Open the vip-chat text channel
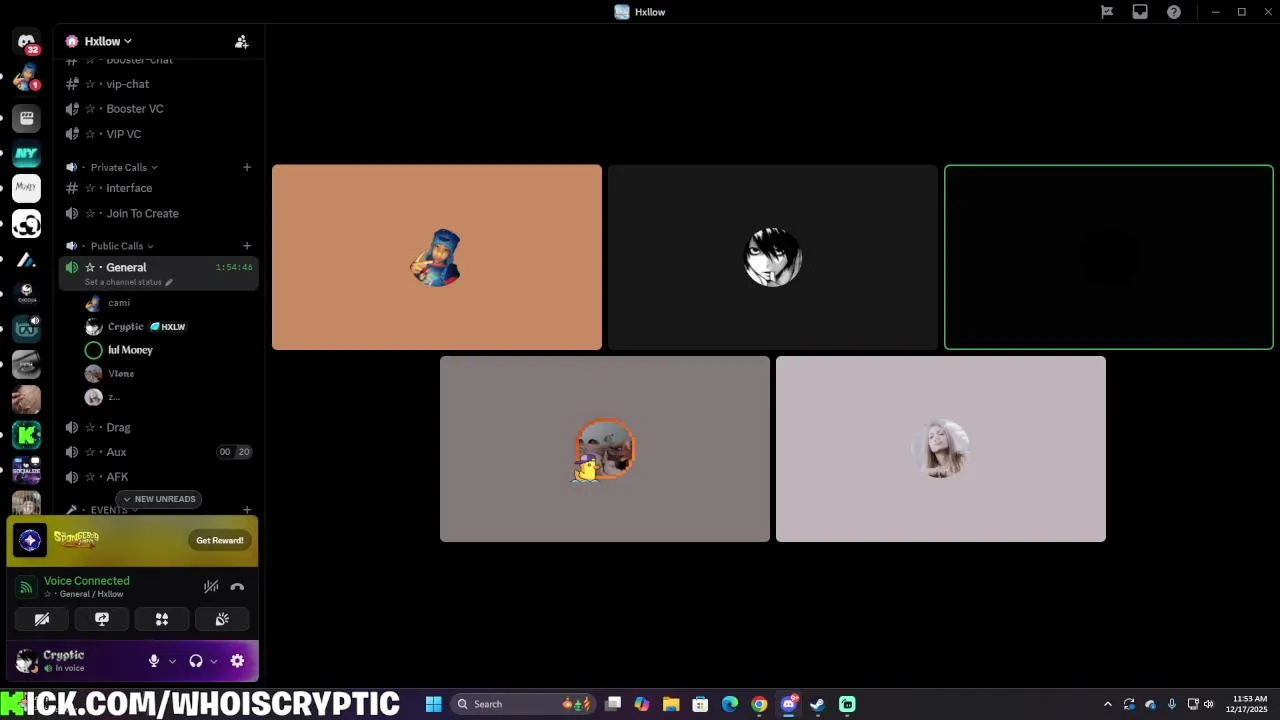Screen dimensions: 1280x720 click(x=159, y=84)
